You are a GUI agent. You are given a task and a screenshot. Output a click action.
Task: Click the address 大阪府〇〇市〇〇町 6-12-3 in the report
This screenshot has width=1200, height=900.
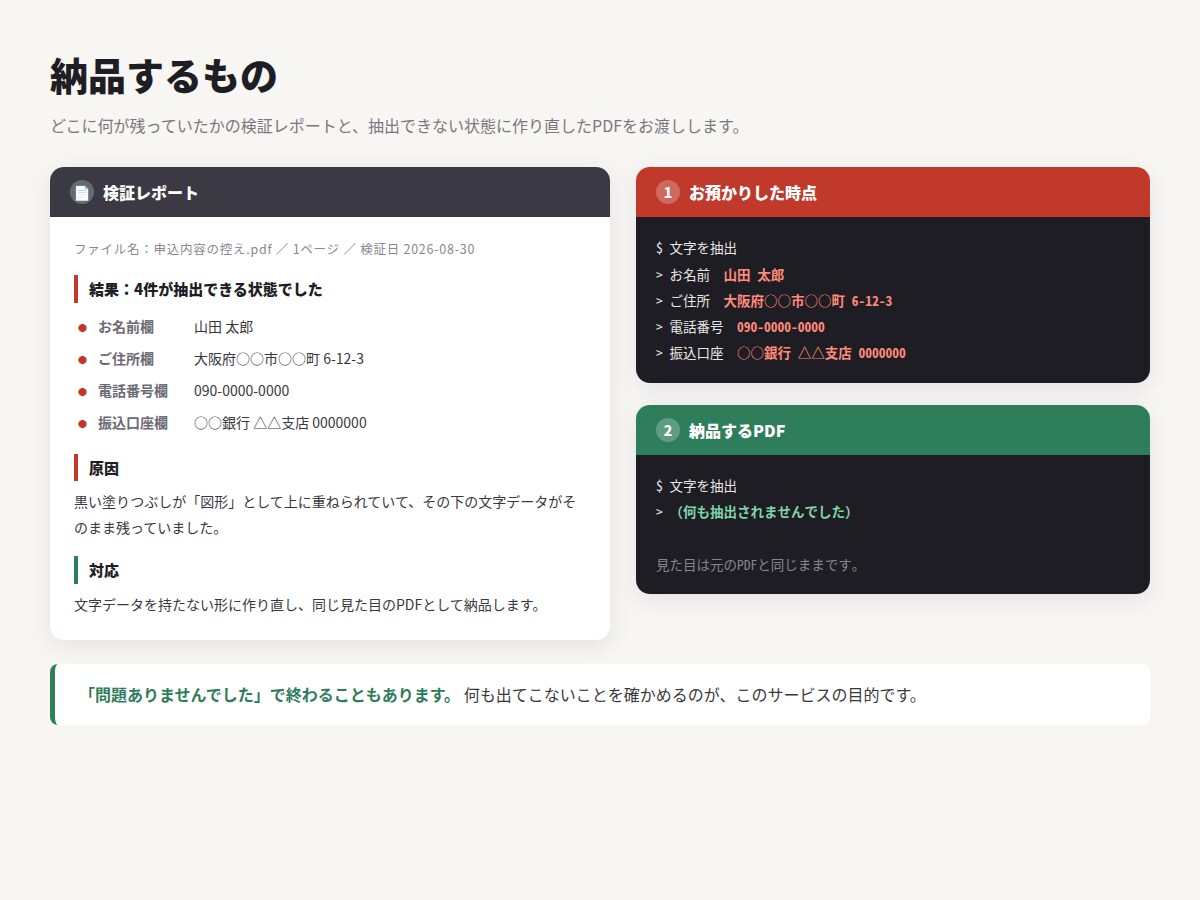point(279,359)
